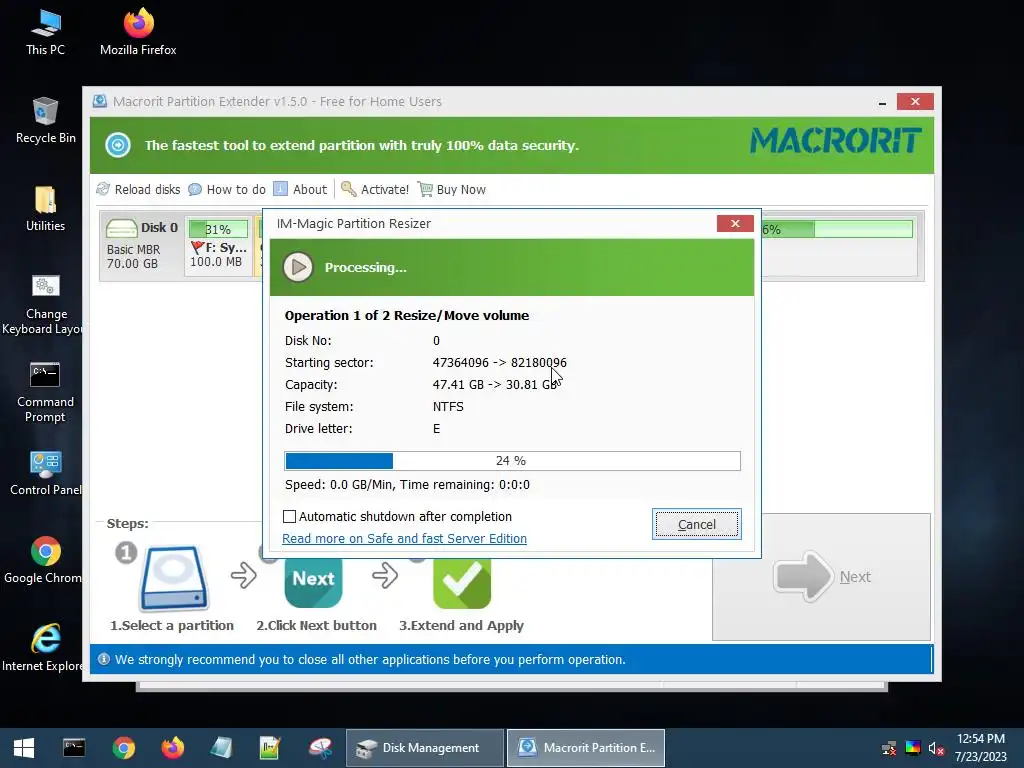
Task: Click Activate! key icon button
Action: pyautogui.click(x=375, y=189)
